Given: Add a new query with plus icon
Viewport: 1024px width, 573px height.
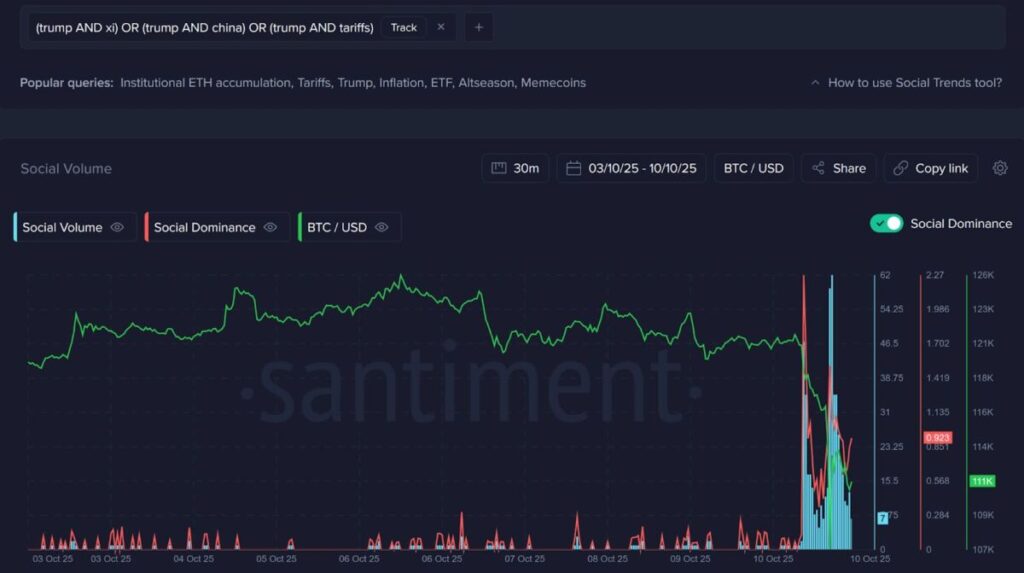Looking at the screenshot, I should (x=478, y=27).
